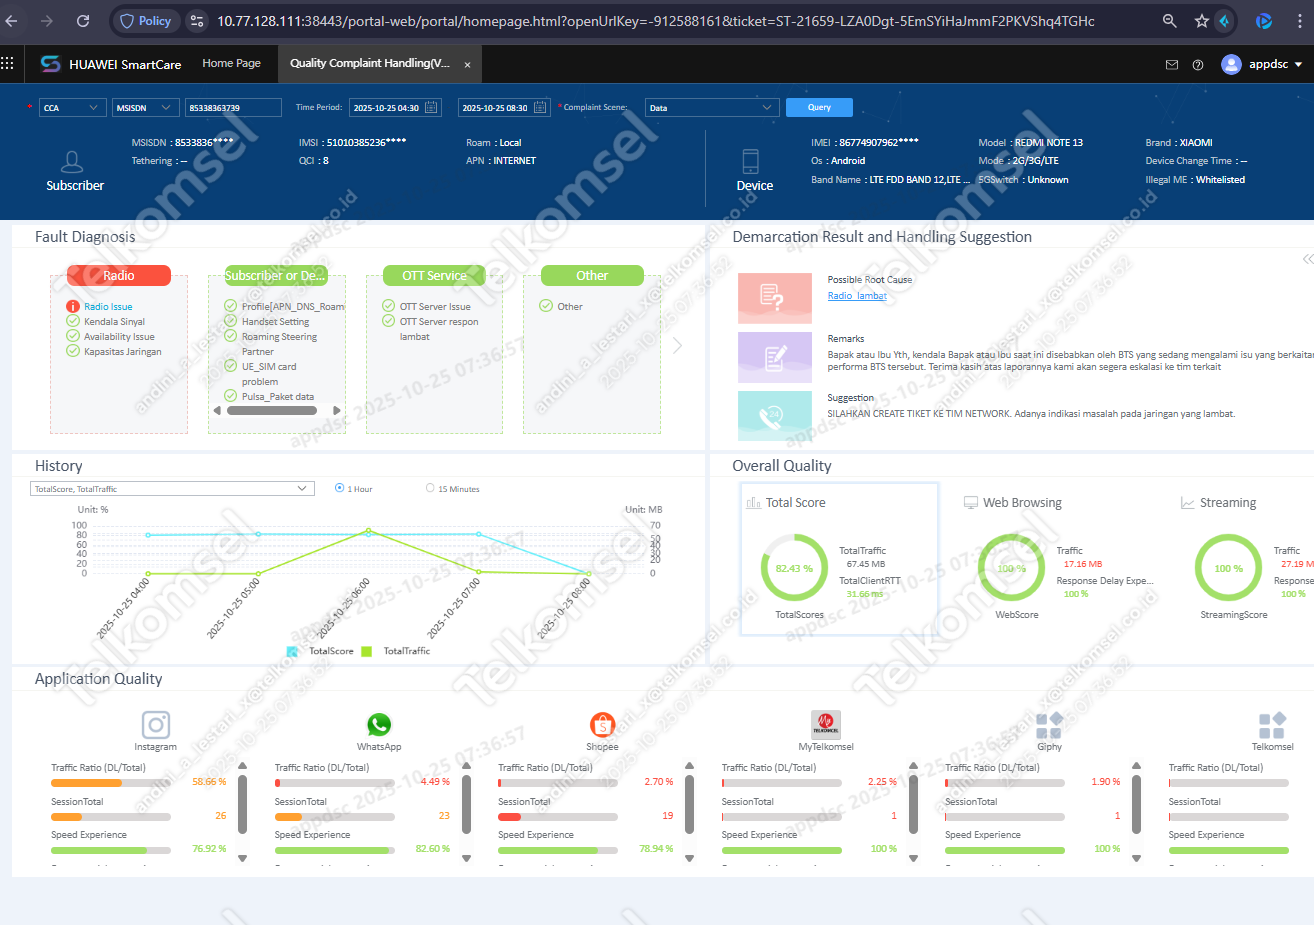1314x925 pixels.
Task: Click the browser Policy button
Action: (145, 21)
